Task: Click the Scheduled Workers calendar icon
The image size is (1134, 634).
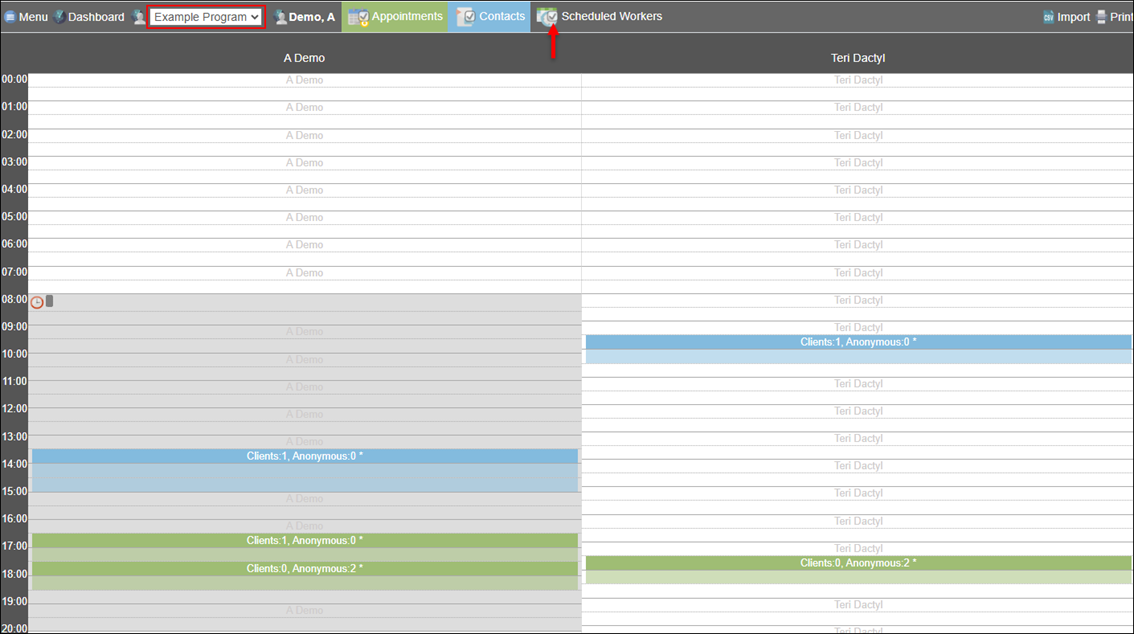Action: pyautogui.click(x=547, y=17)
